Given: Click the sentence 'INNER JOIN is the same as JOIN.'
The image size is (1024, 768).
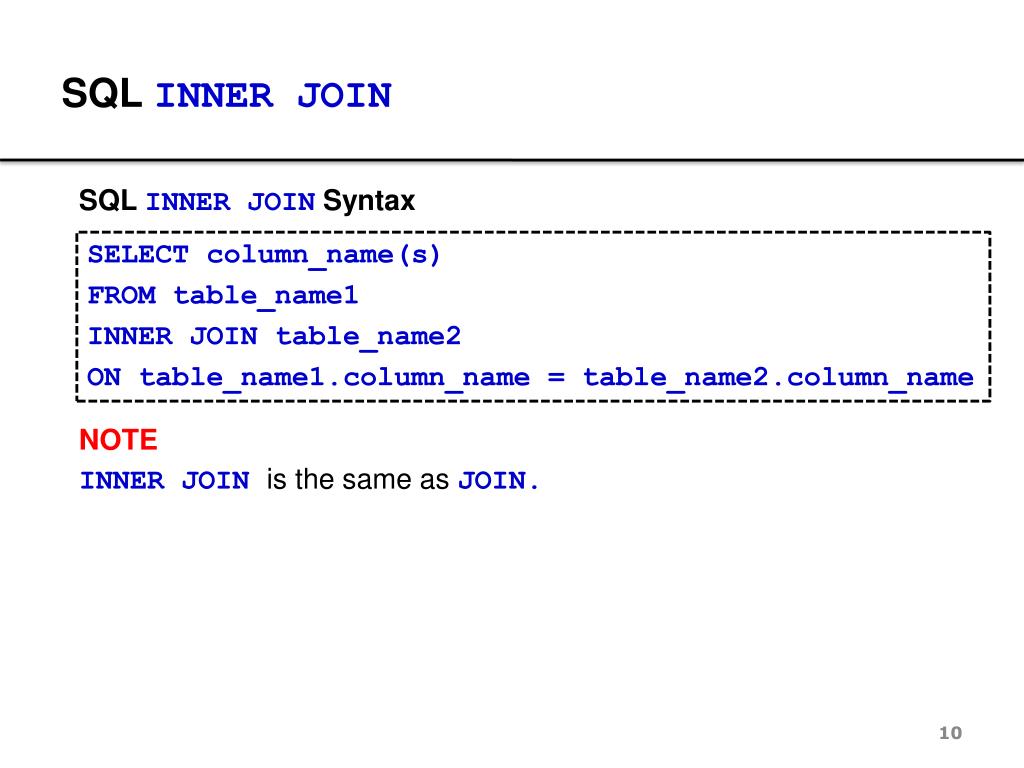Looking at the screenshot, I should [309, 480].
